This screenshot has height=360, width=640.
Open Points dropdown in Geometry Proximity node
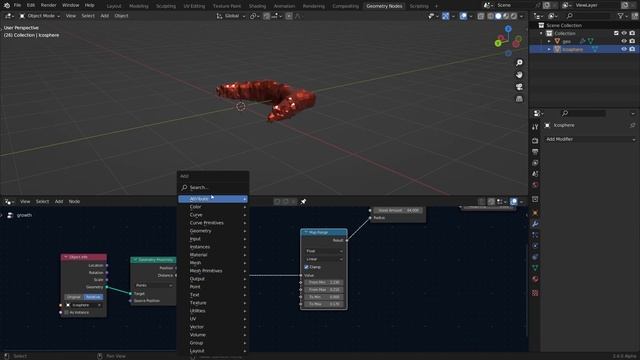[153, 285]
